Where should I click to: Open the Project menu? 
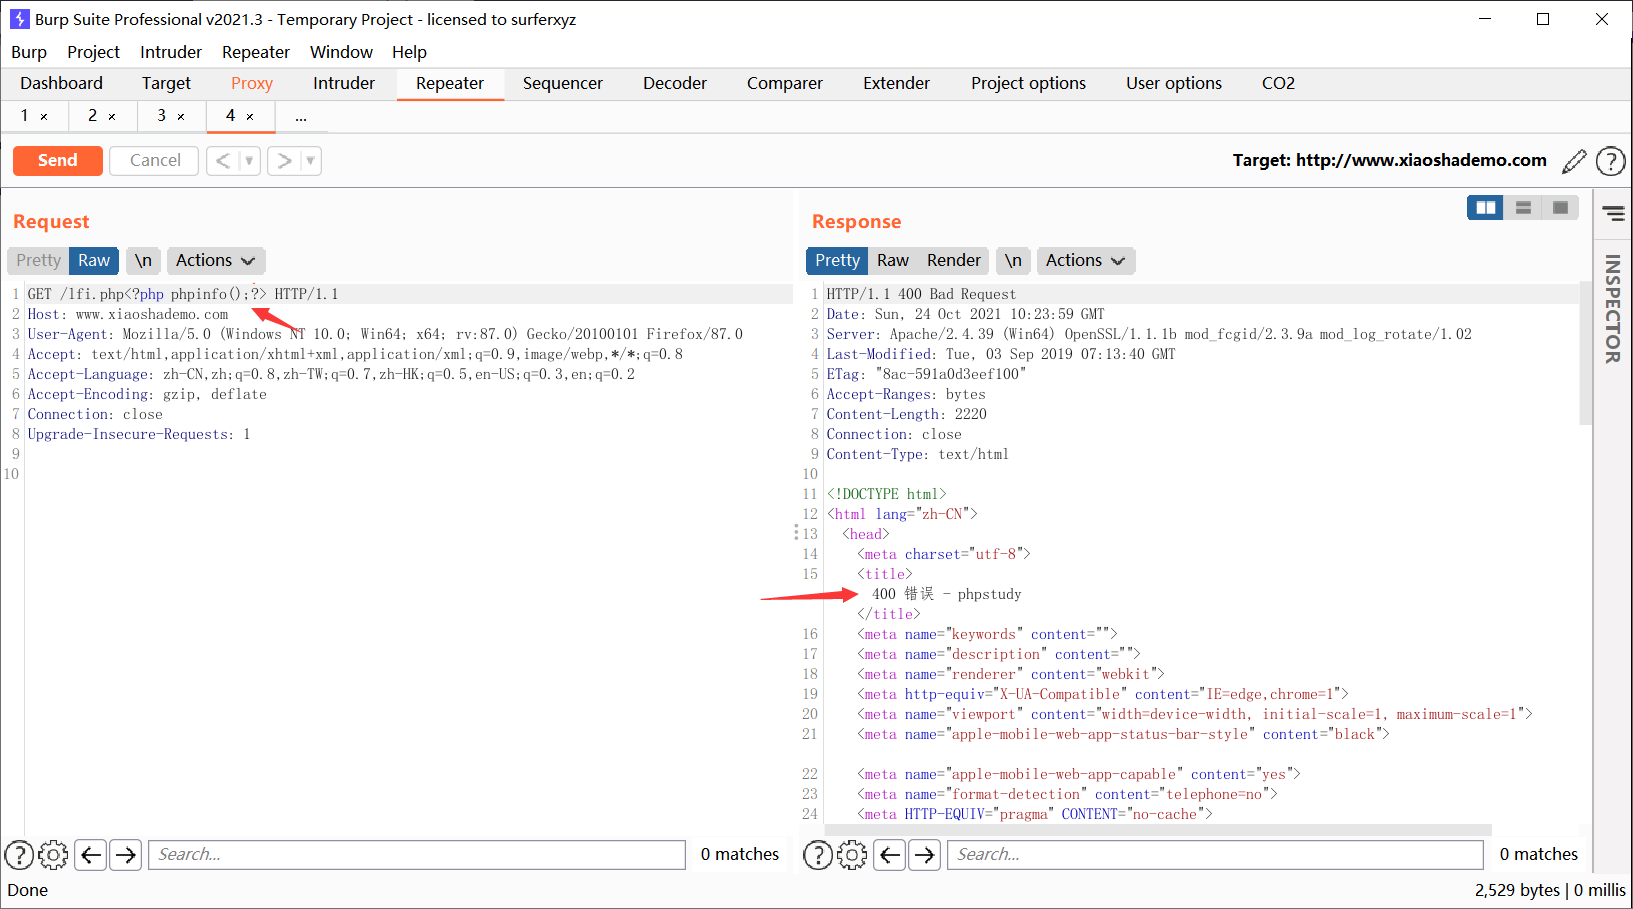(x=93, y=52)
